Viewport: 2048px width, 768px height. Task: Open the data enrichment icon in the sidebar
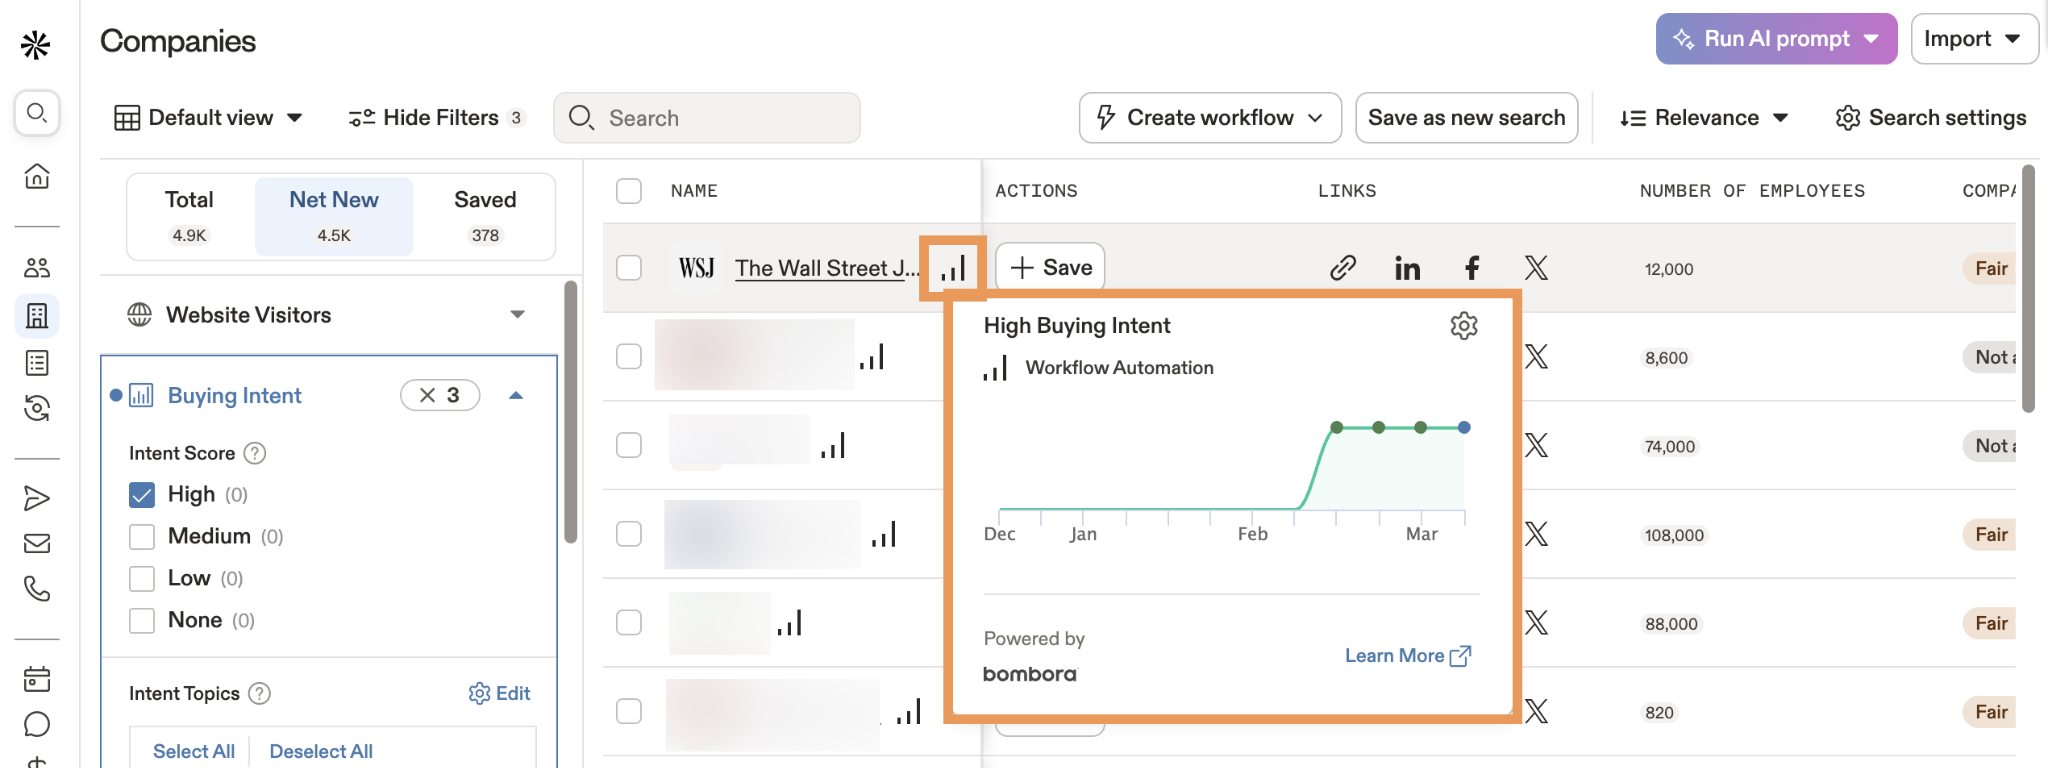37,408
